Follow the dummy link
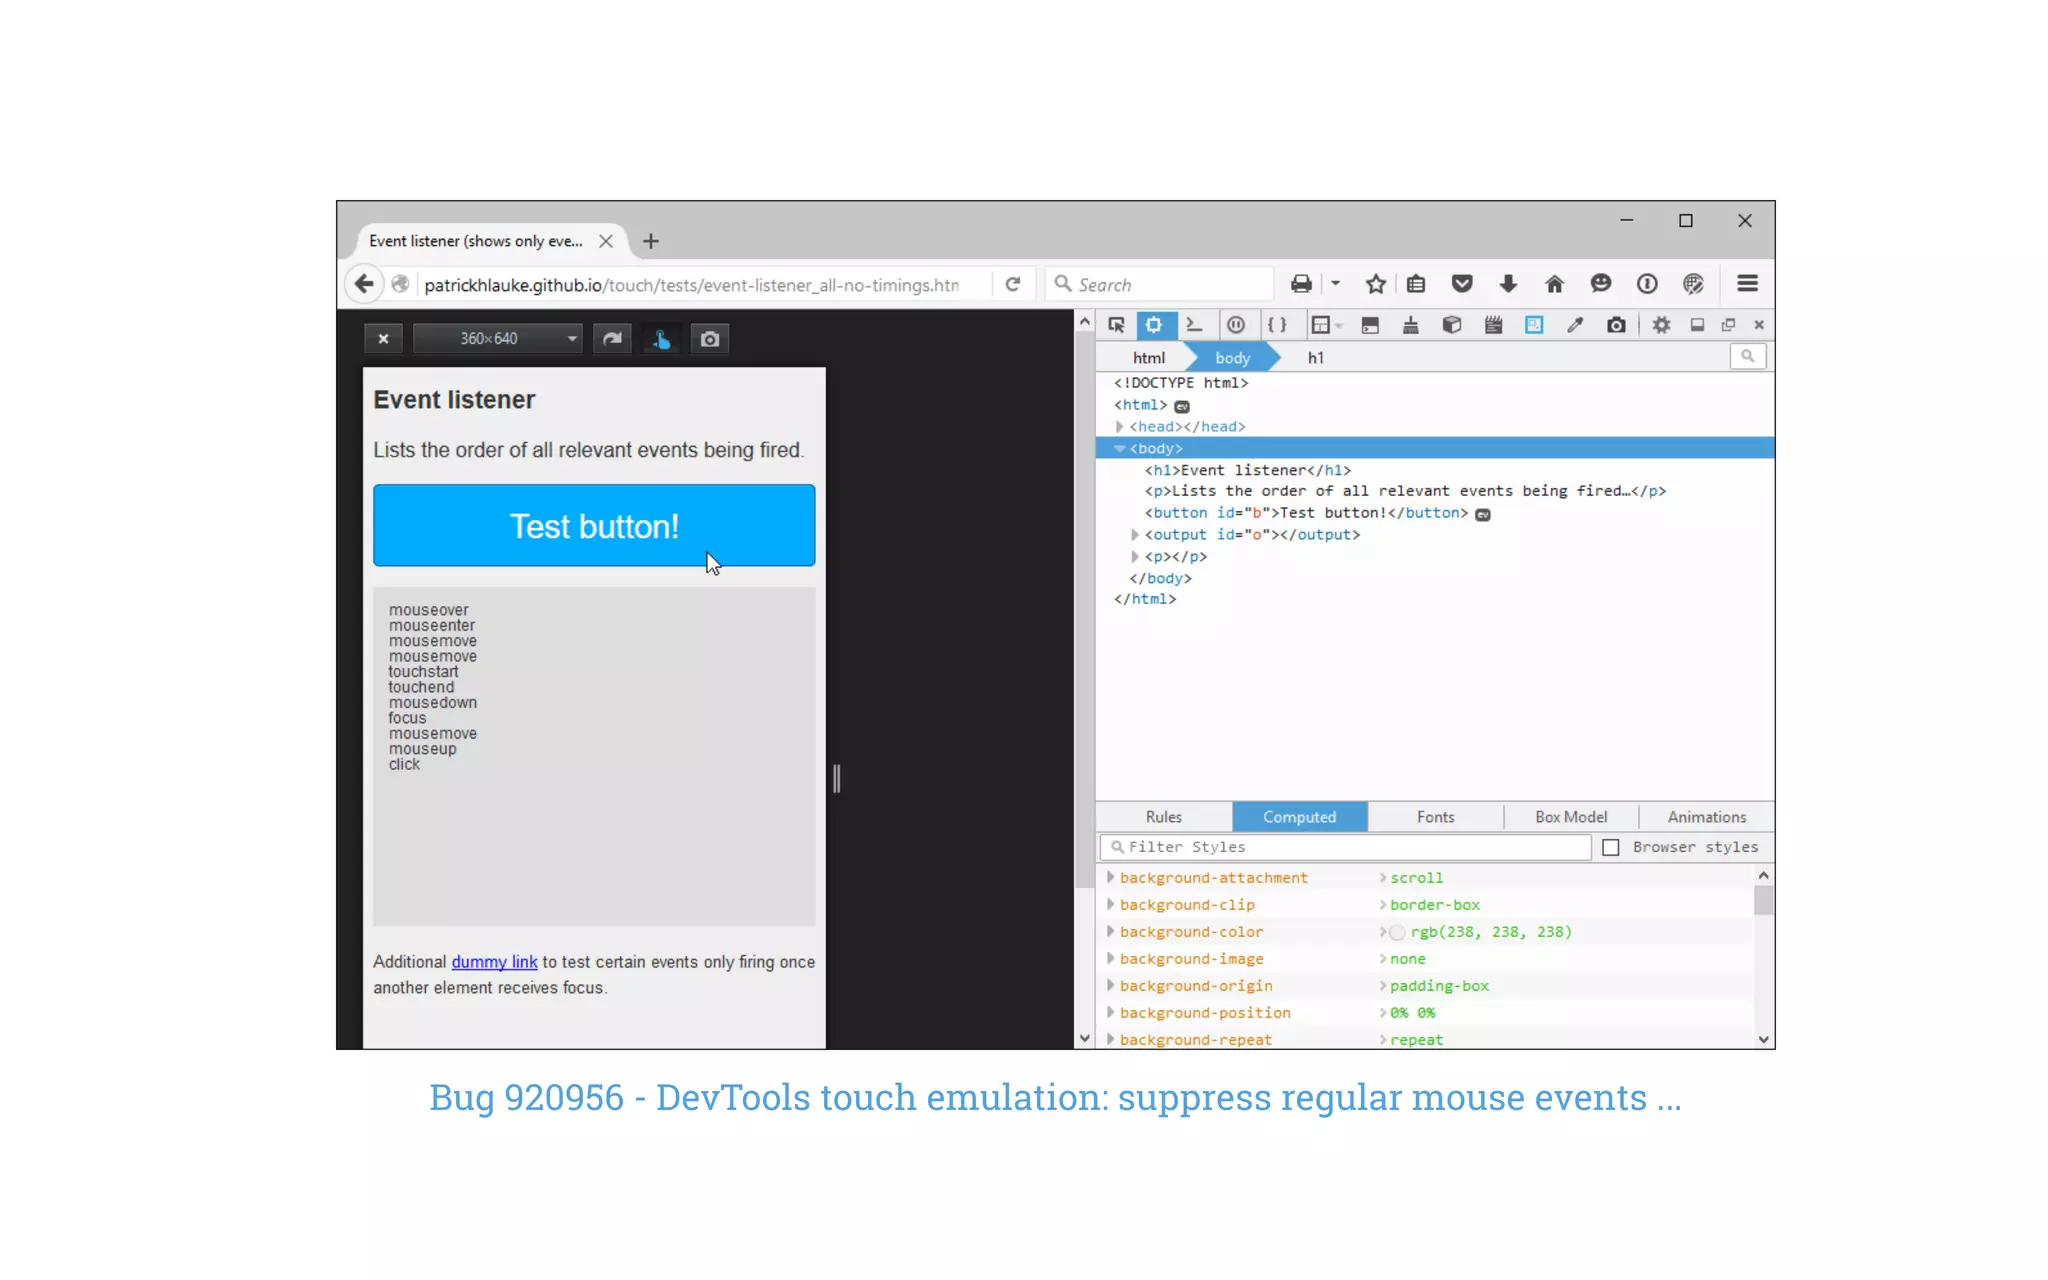Screen dimensions: 2048x1280 (494, 962)
